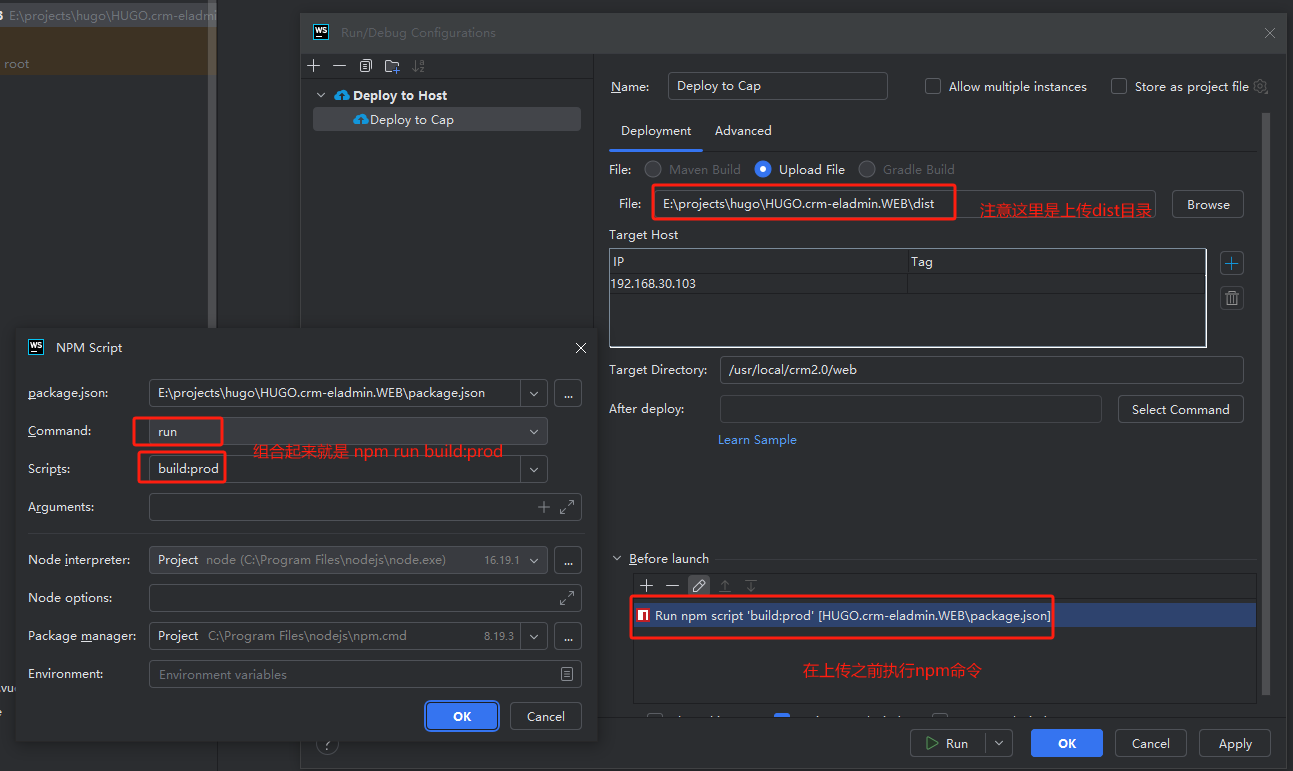
Task: Delete the selected target host
Action: coord(1232,297)
